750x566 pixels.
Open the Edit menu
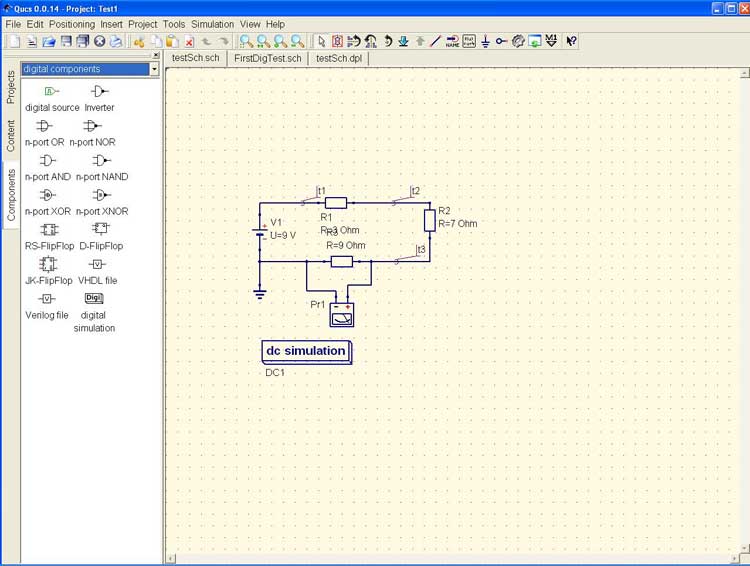pyautogui.click(x=35, y=24)
